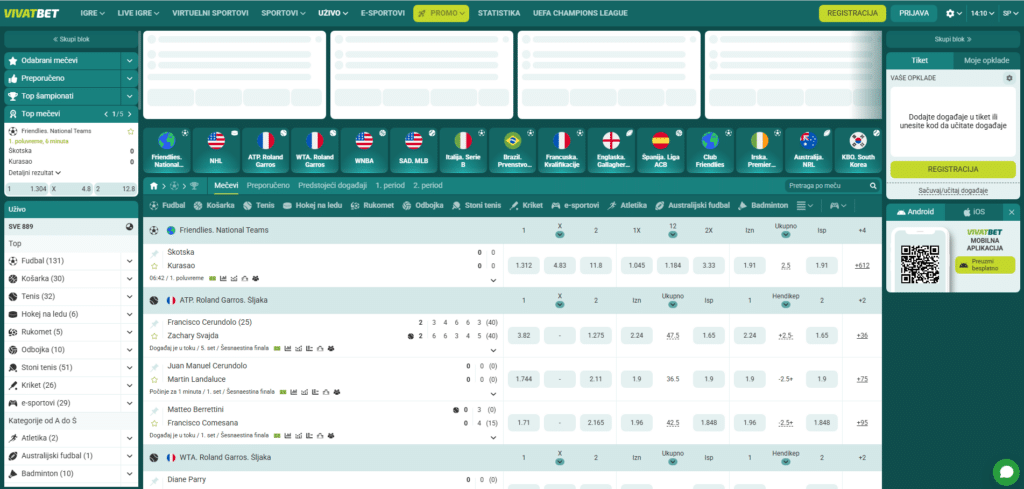This screenshot has width=1024, height=489.
Task: Click REGISTRACIJA button in ticket panel
Action: point(953,169)
